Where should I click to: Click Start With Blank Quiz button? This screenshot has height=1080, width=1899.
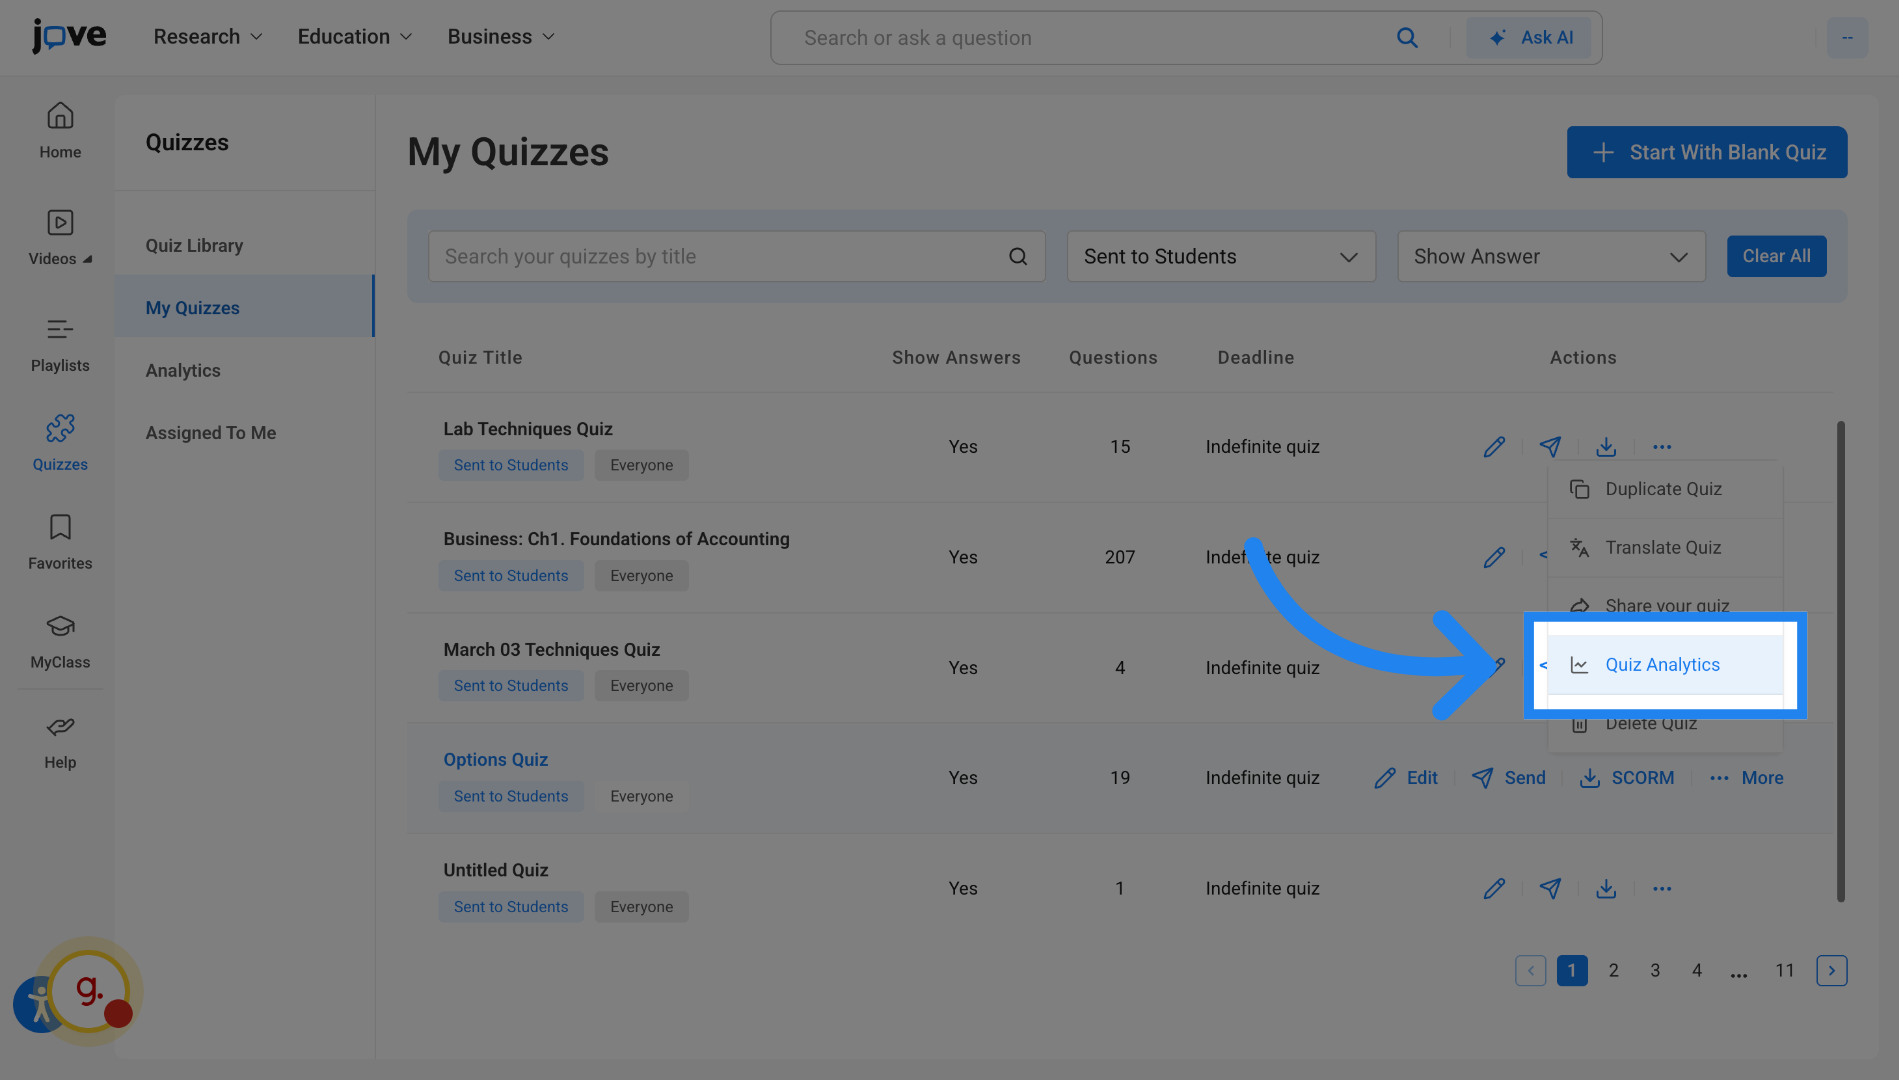[x=1706, y=152]
